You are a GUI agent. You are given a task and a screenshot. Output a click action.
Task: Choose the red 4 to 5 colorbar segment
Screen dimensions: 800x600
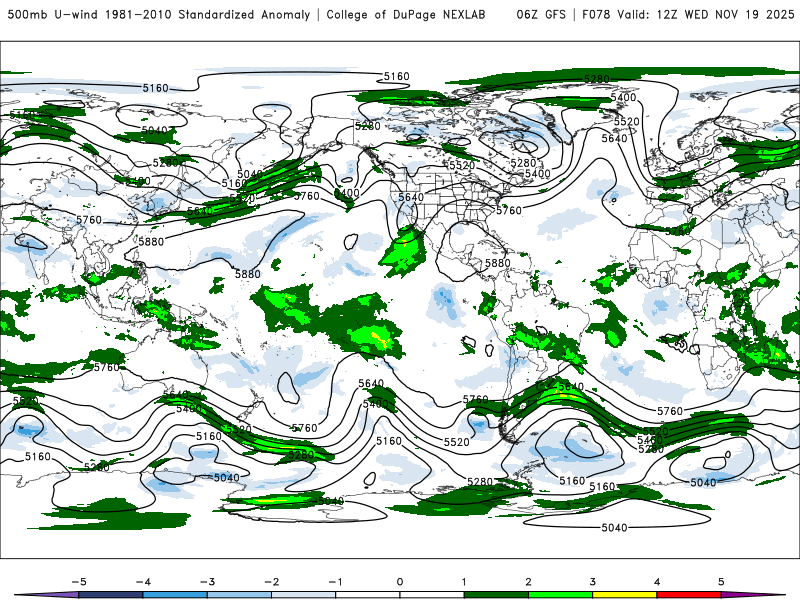point(689,595)
